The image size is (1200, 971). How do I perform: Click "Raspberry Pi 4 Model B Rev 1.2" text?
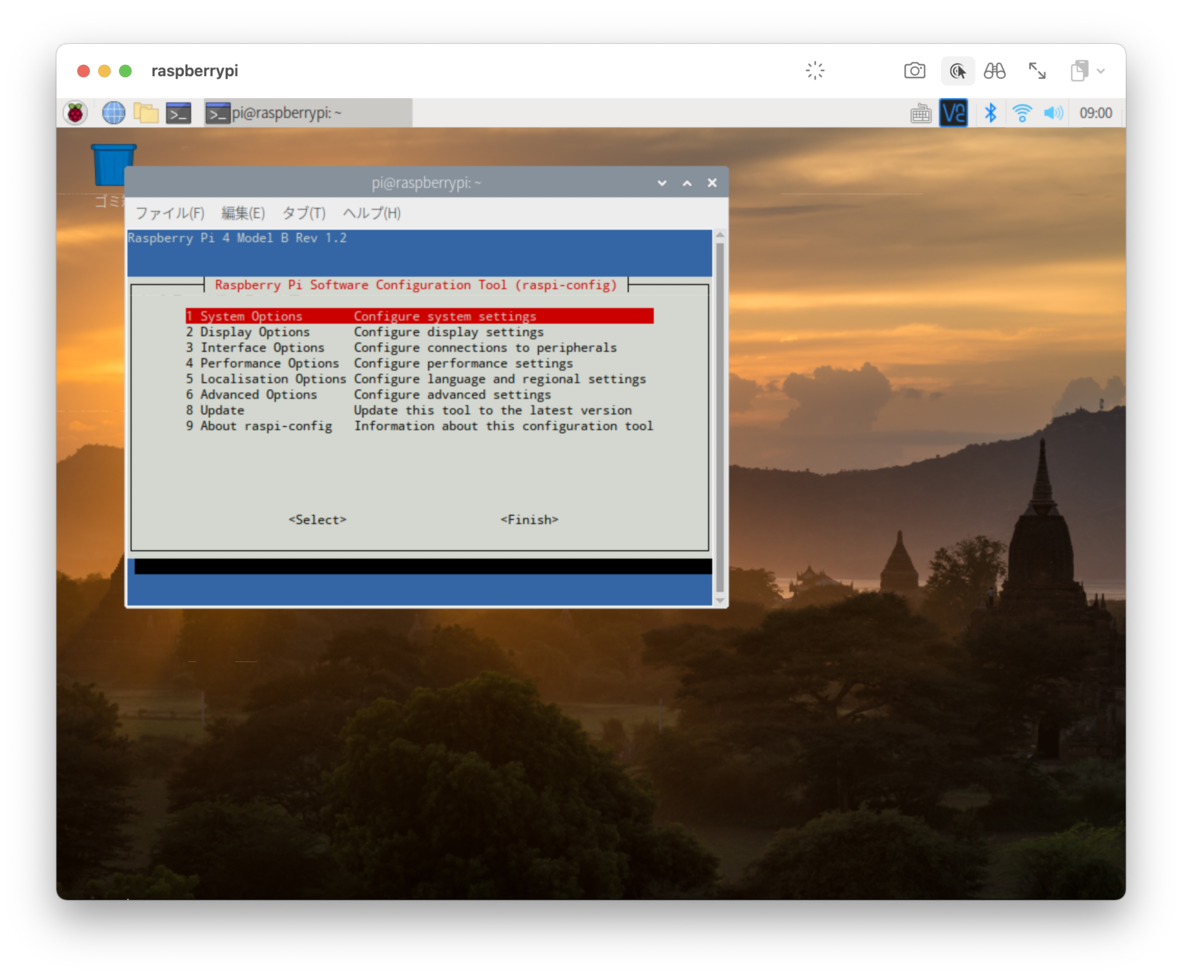click(237, 239)
